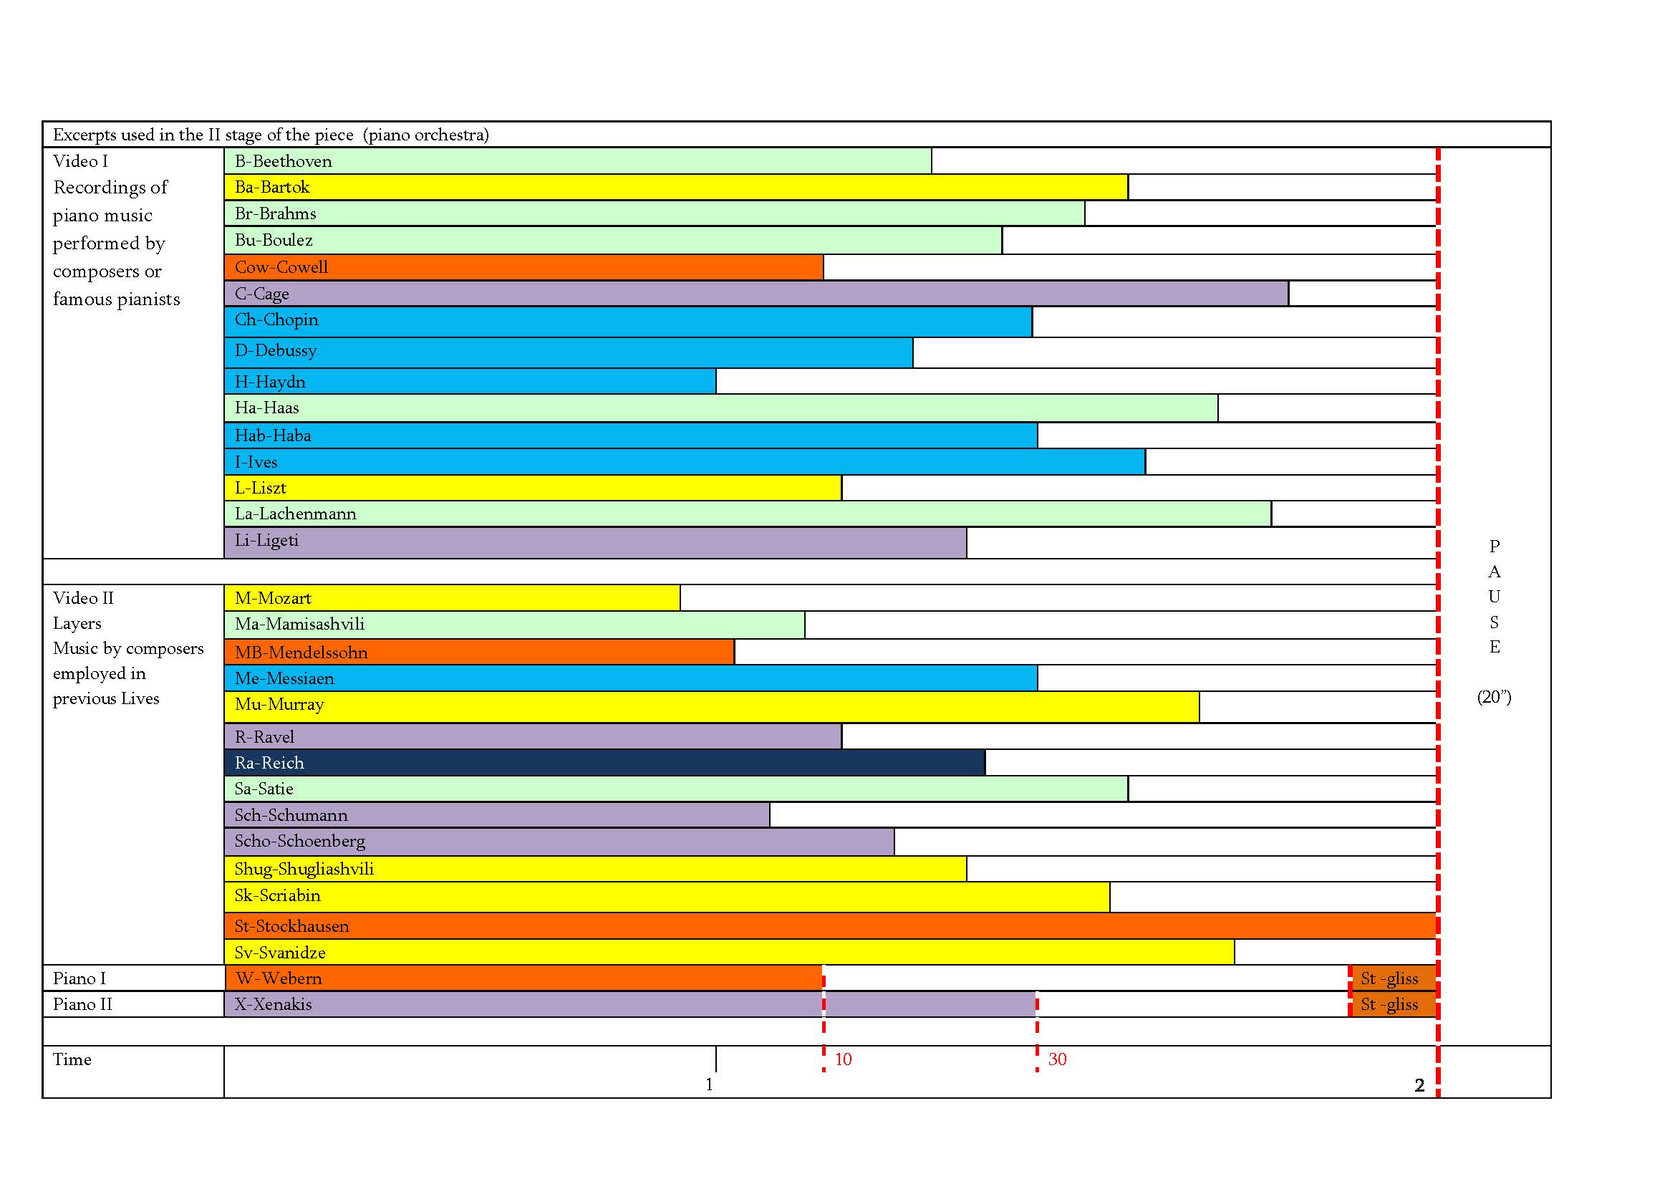Select time mark 1 on Time row
Viewport: 1675px width, 1184px height.
pyautogui.click(x=710, y=1085)
